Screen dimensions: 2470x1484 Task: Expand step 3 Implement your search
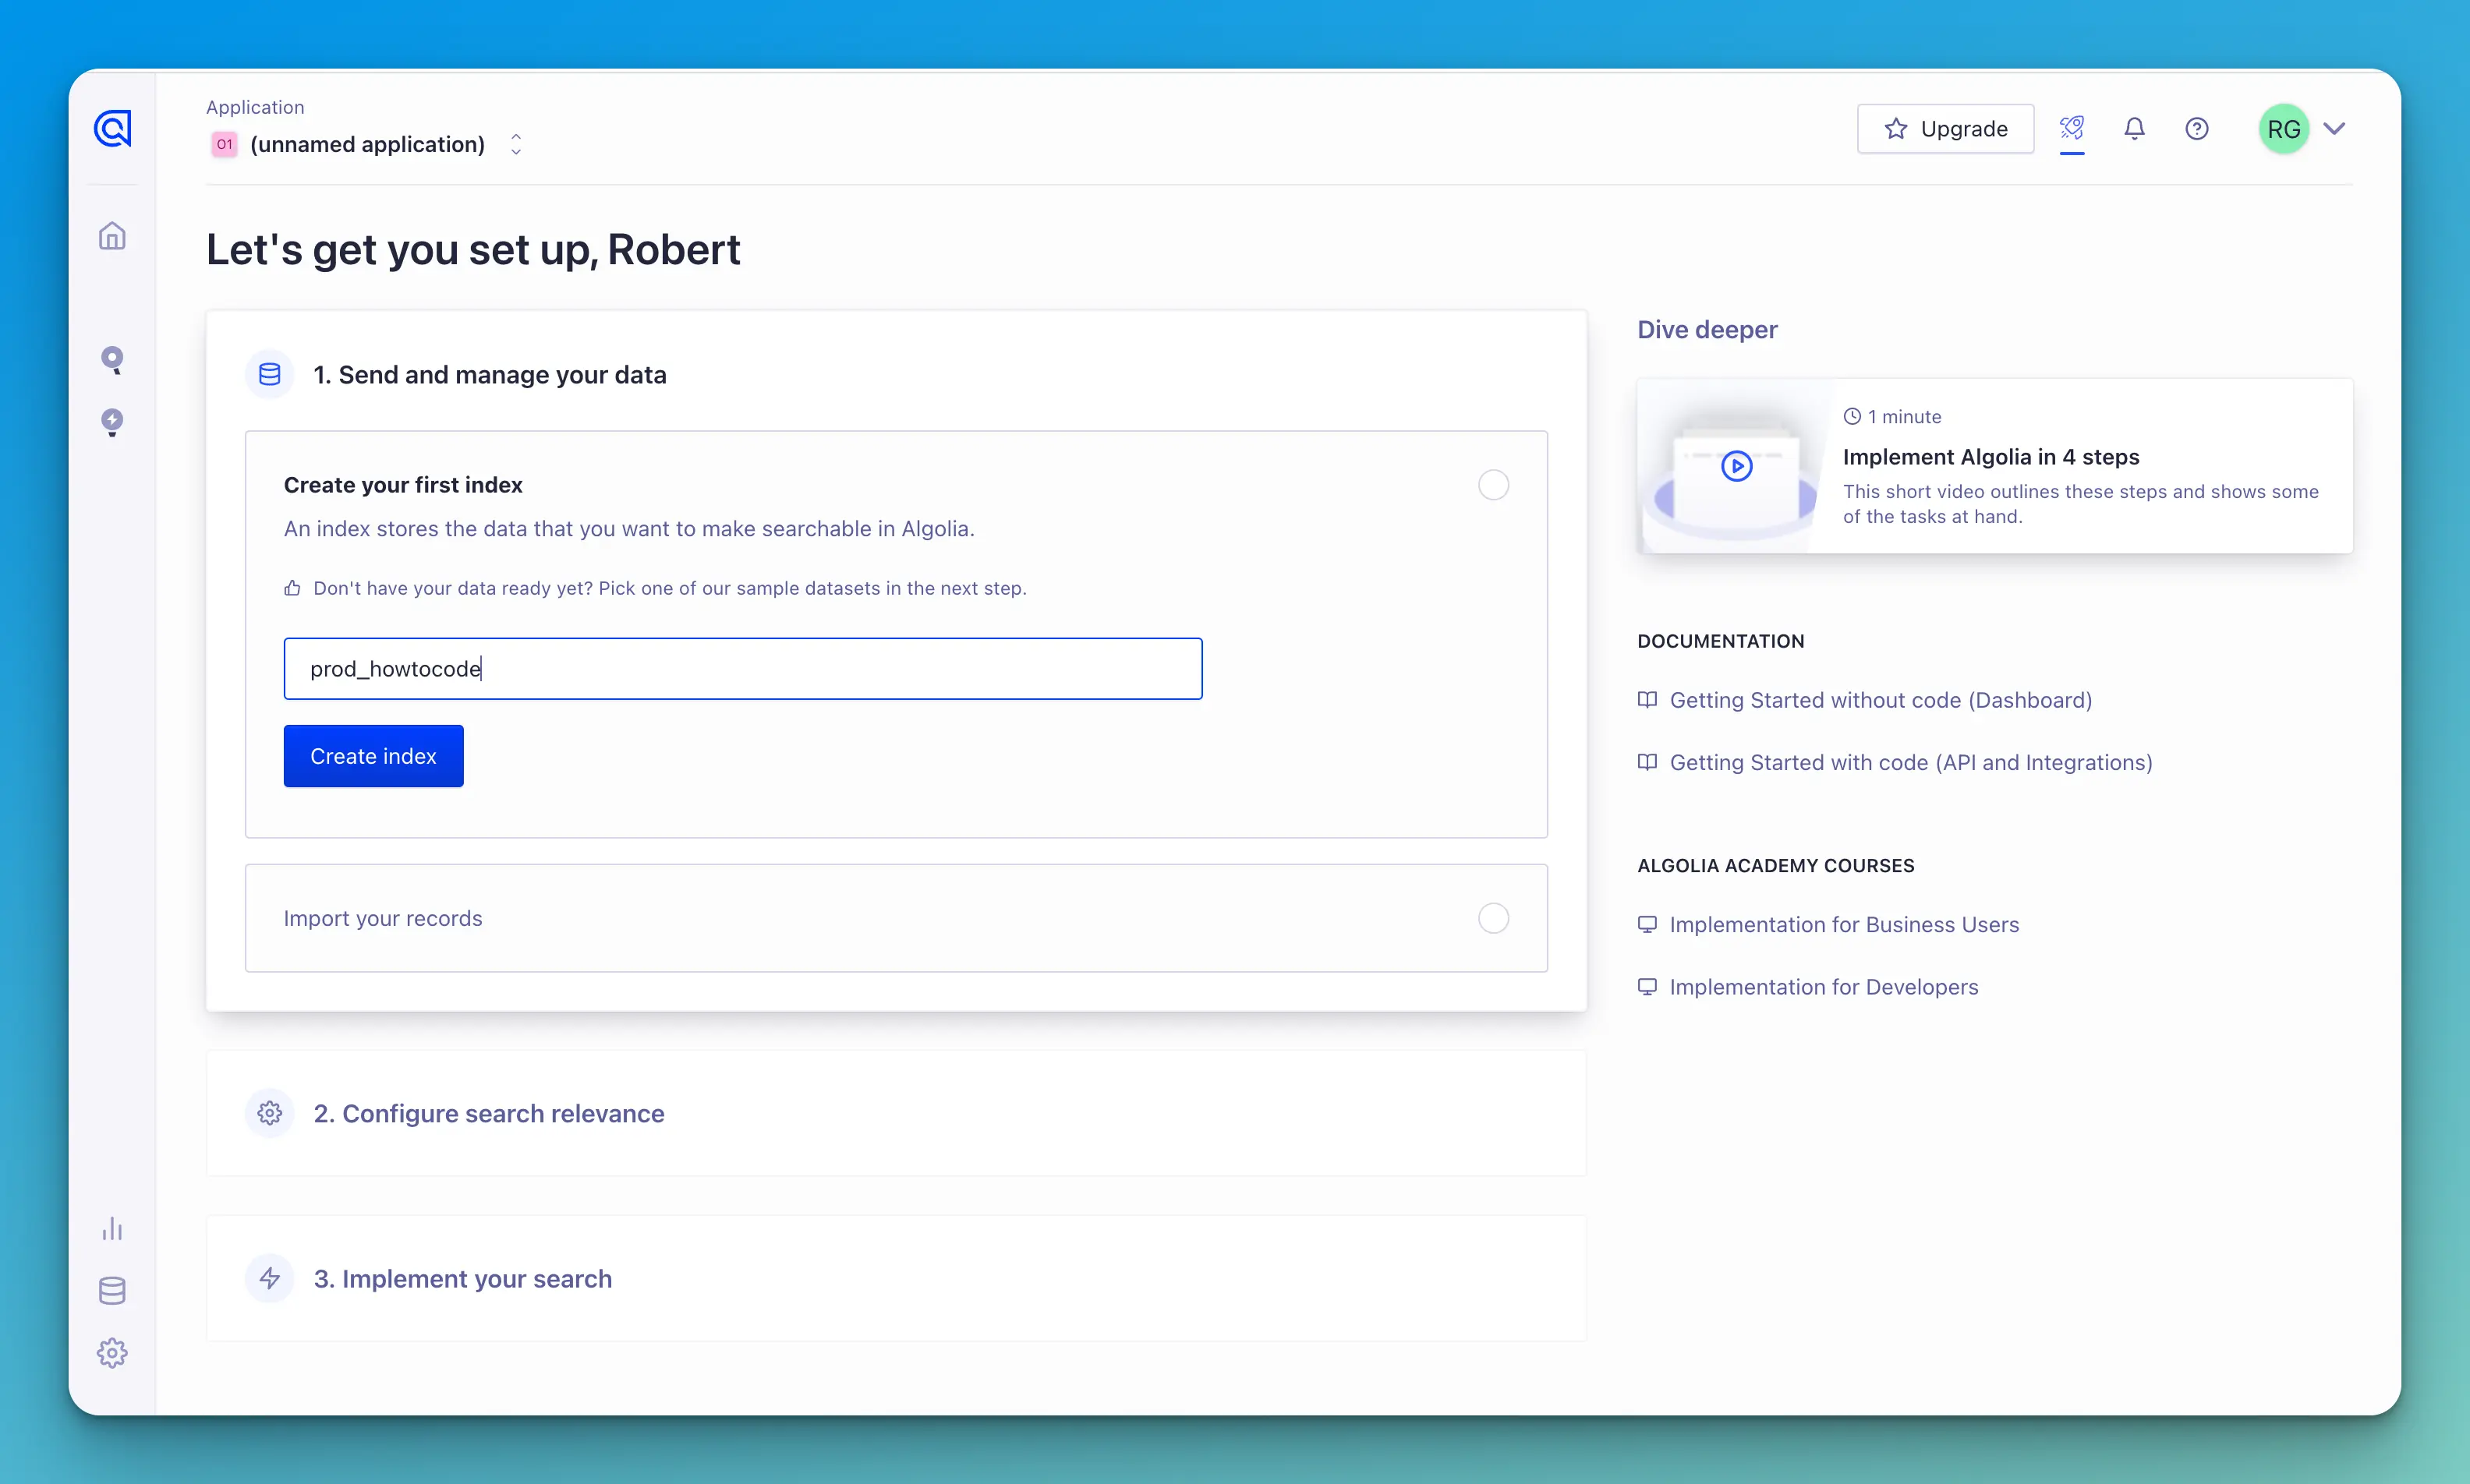pos(896,1278)
